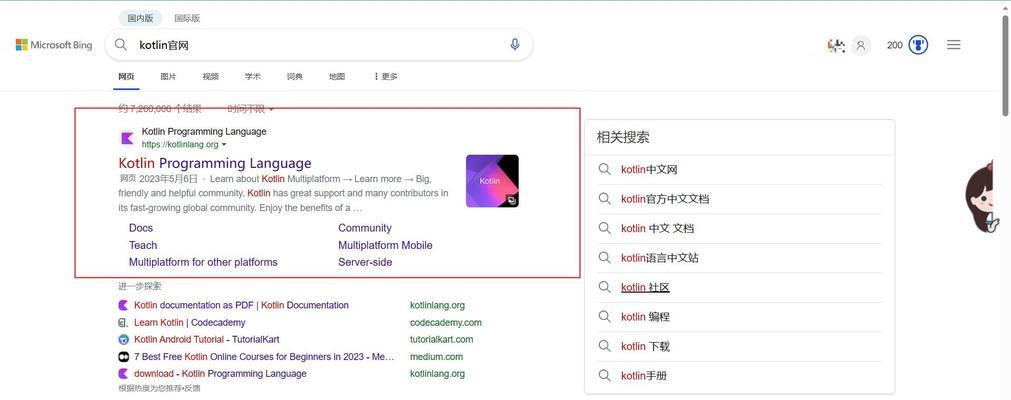Click search icon next to kotlin官方中文文档
The image size is (1011, 400).
coord(604,199)
